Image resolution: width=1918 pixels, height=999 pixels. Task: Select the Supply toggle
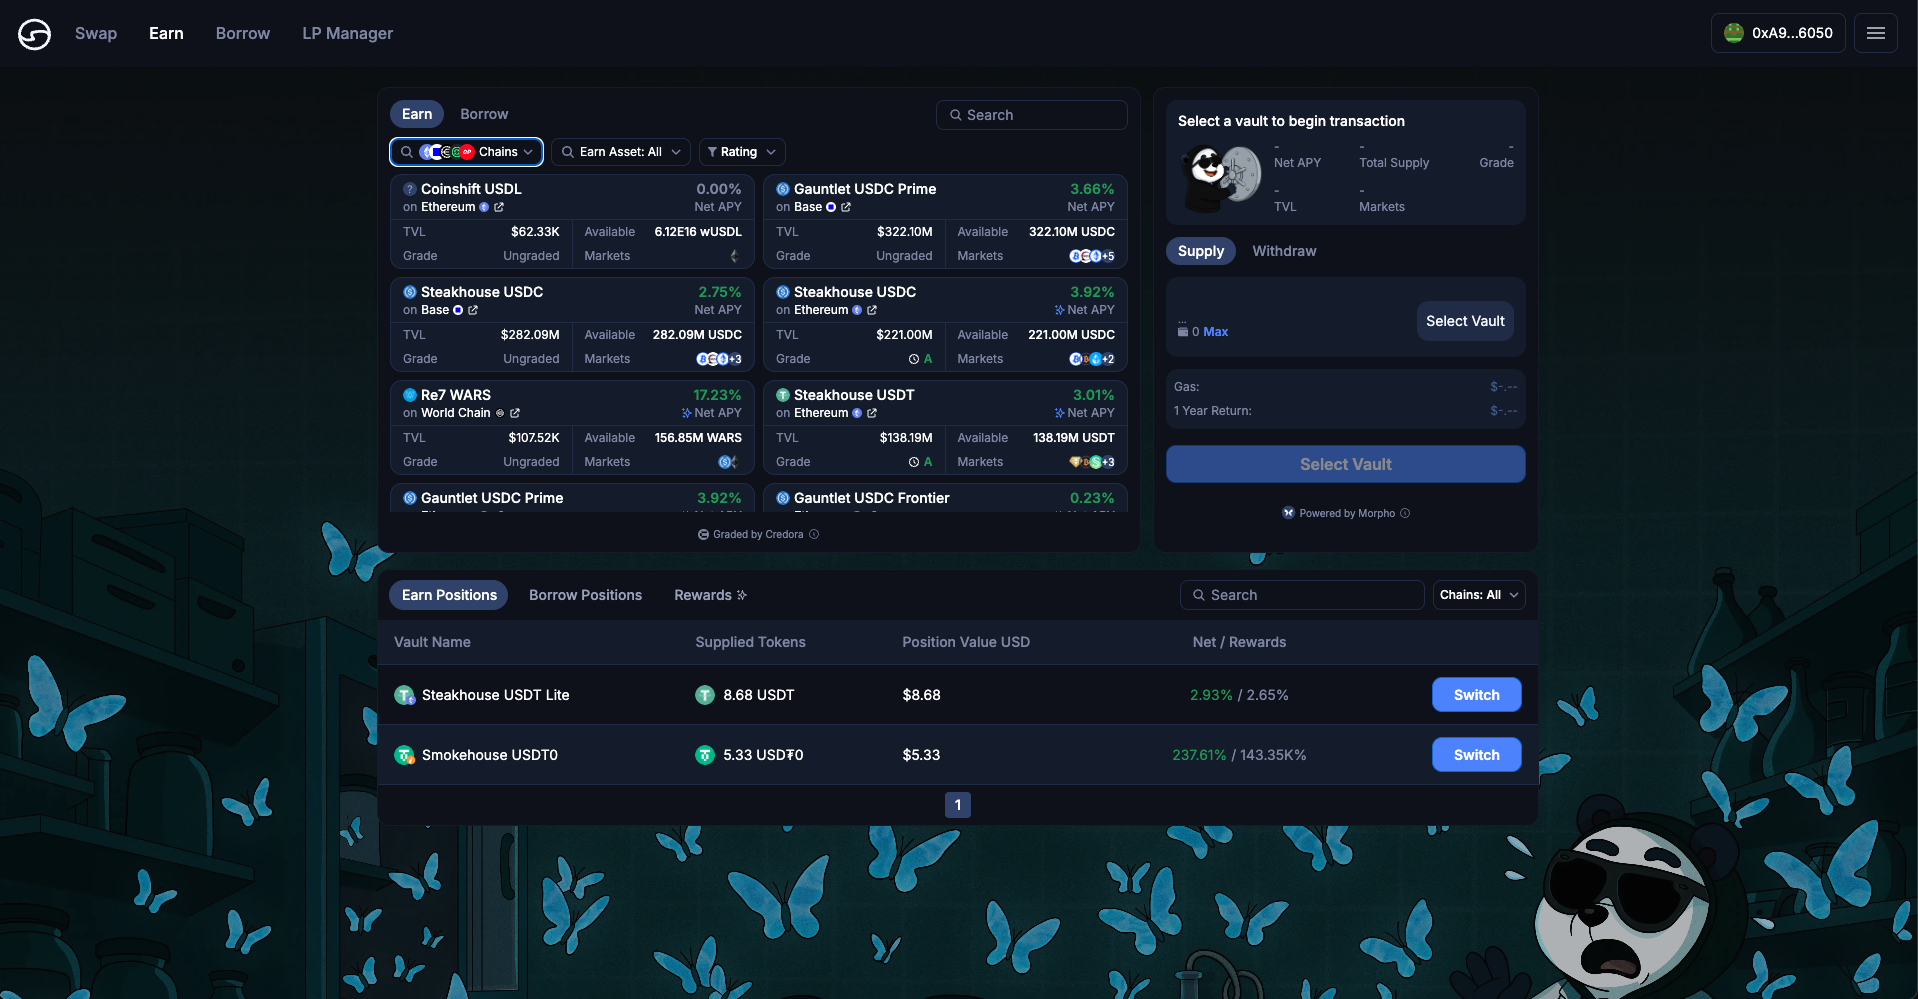tap(1200, 251)
